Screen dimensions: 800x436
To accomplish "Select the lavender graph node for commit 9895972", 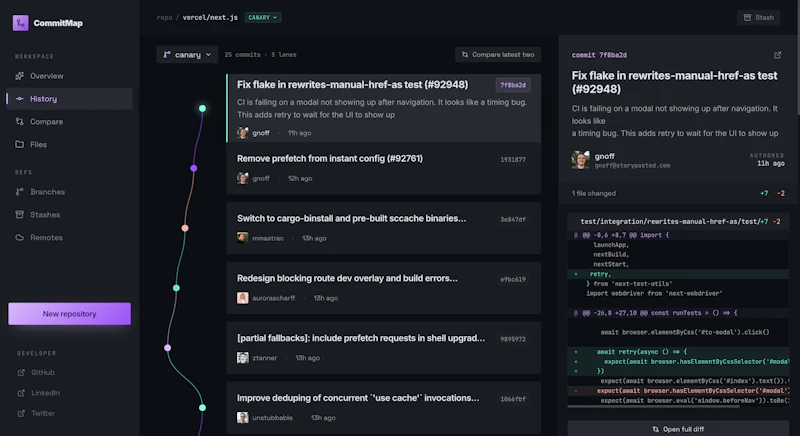I will (x=168, y=348).
